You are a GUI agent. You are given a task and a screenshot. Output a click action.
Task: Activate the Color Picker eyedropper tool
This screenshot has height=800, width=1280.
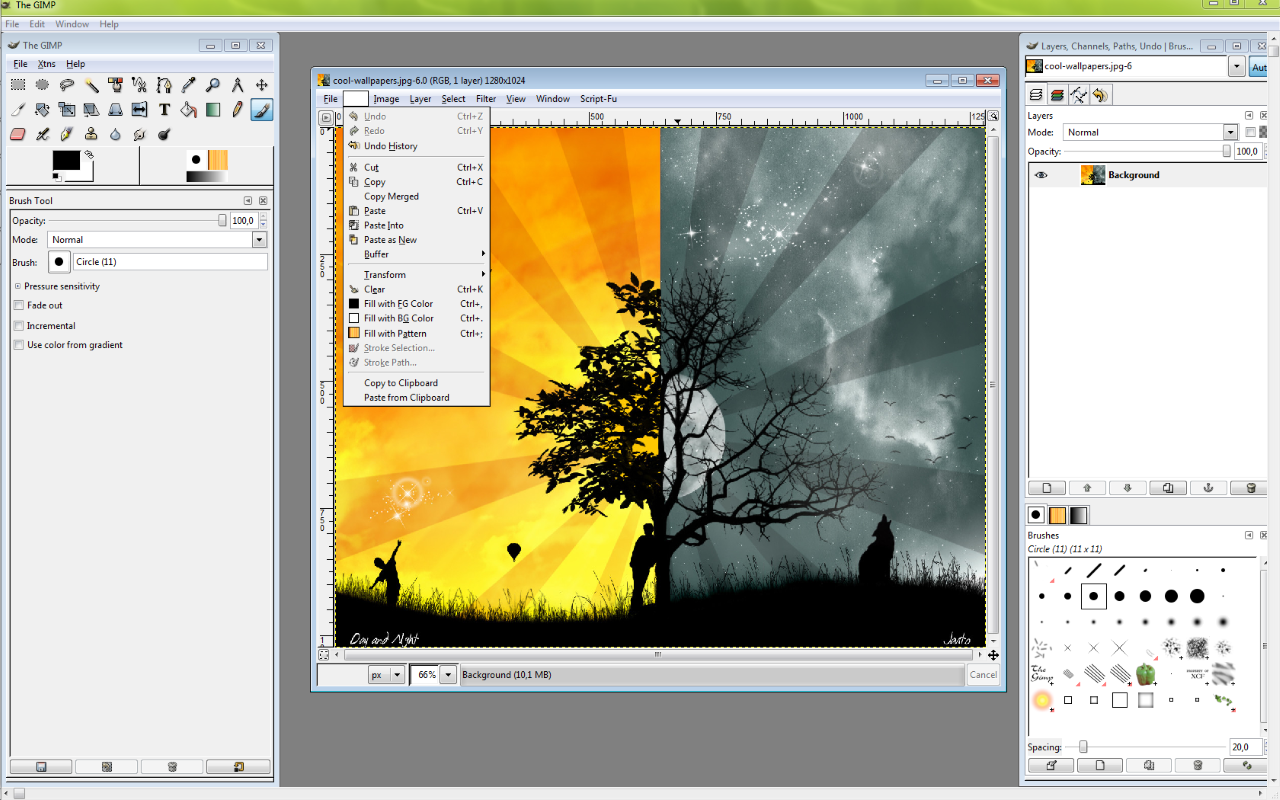[x=188, y=86]
